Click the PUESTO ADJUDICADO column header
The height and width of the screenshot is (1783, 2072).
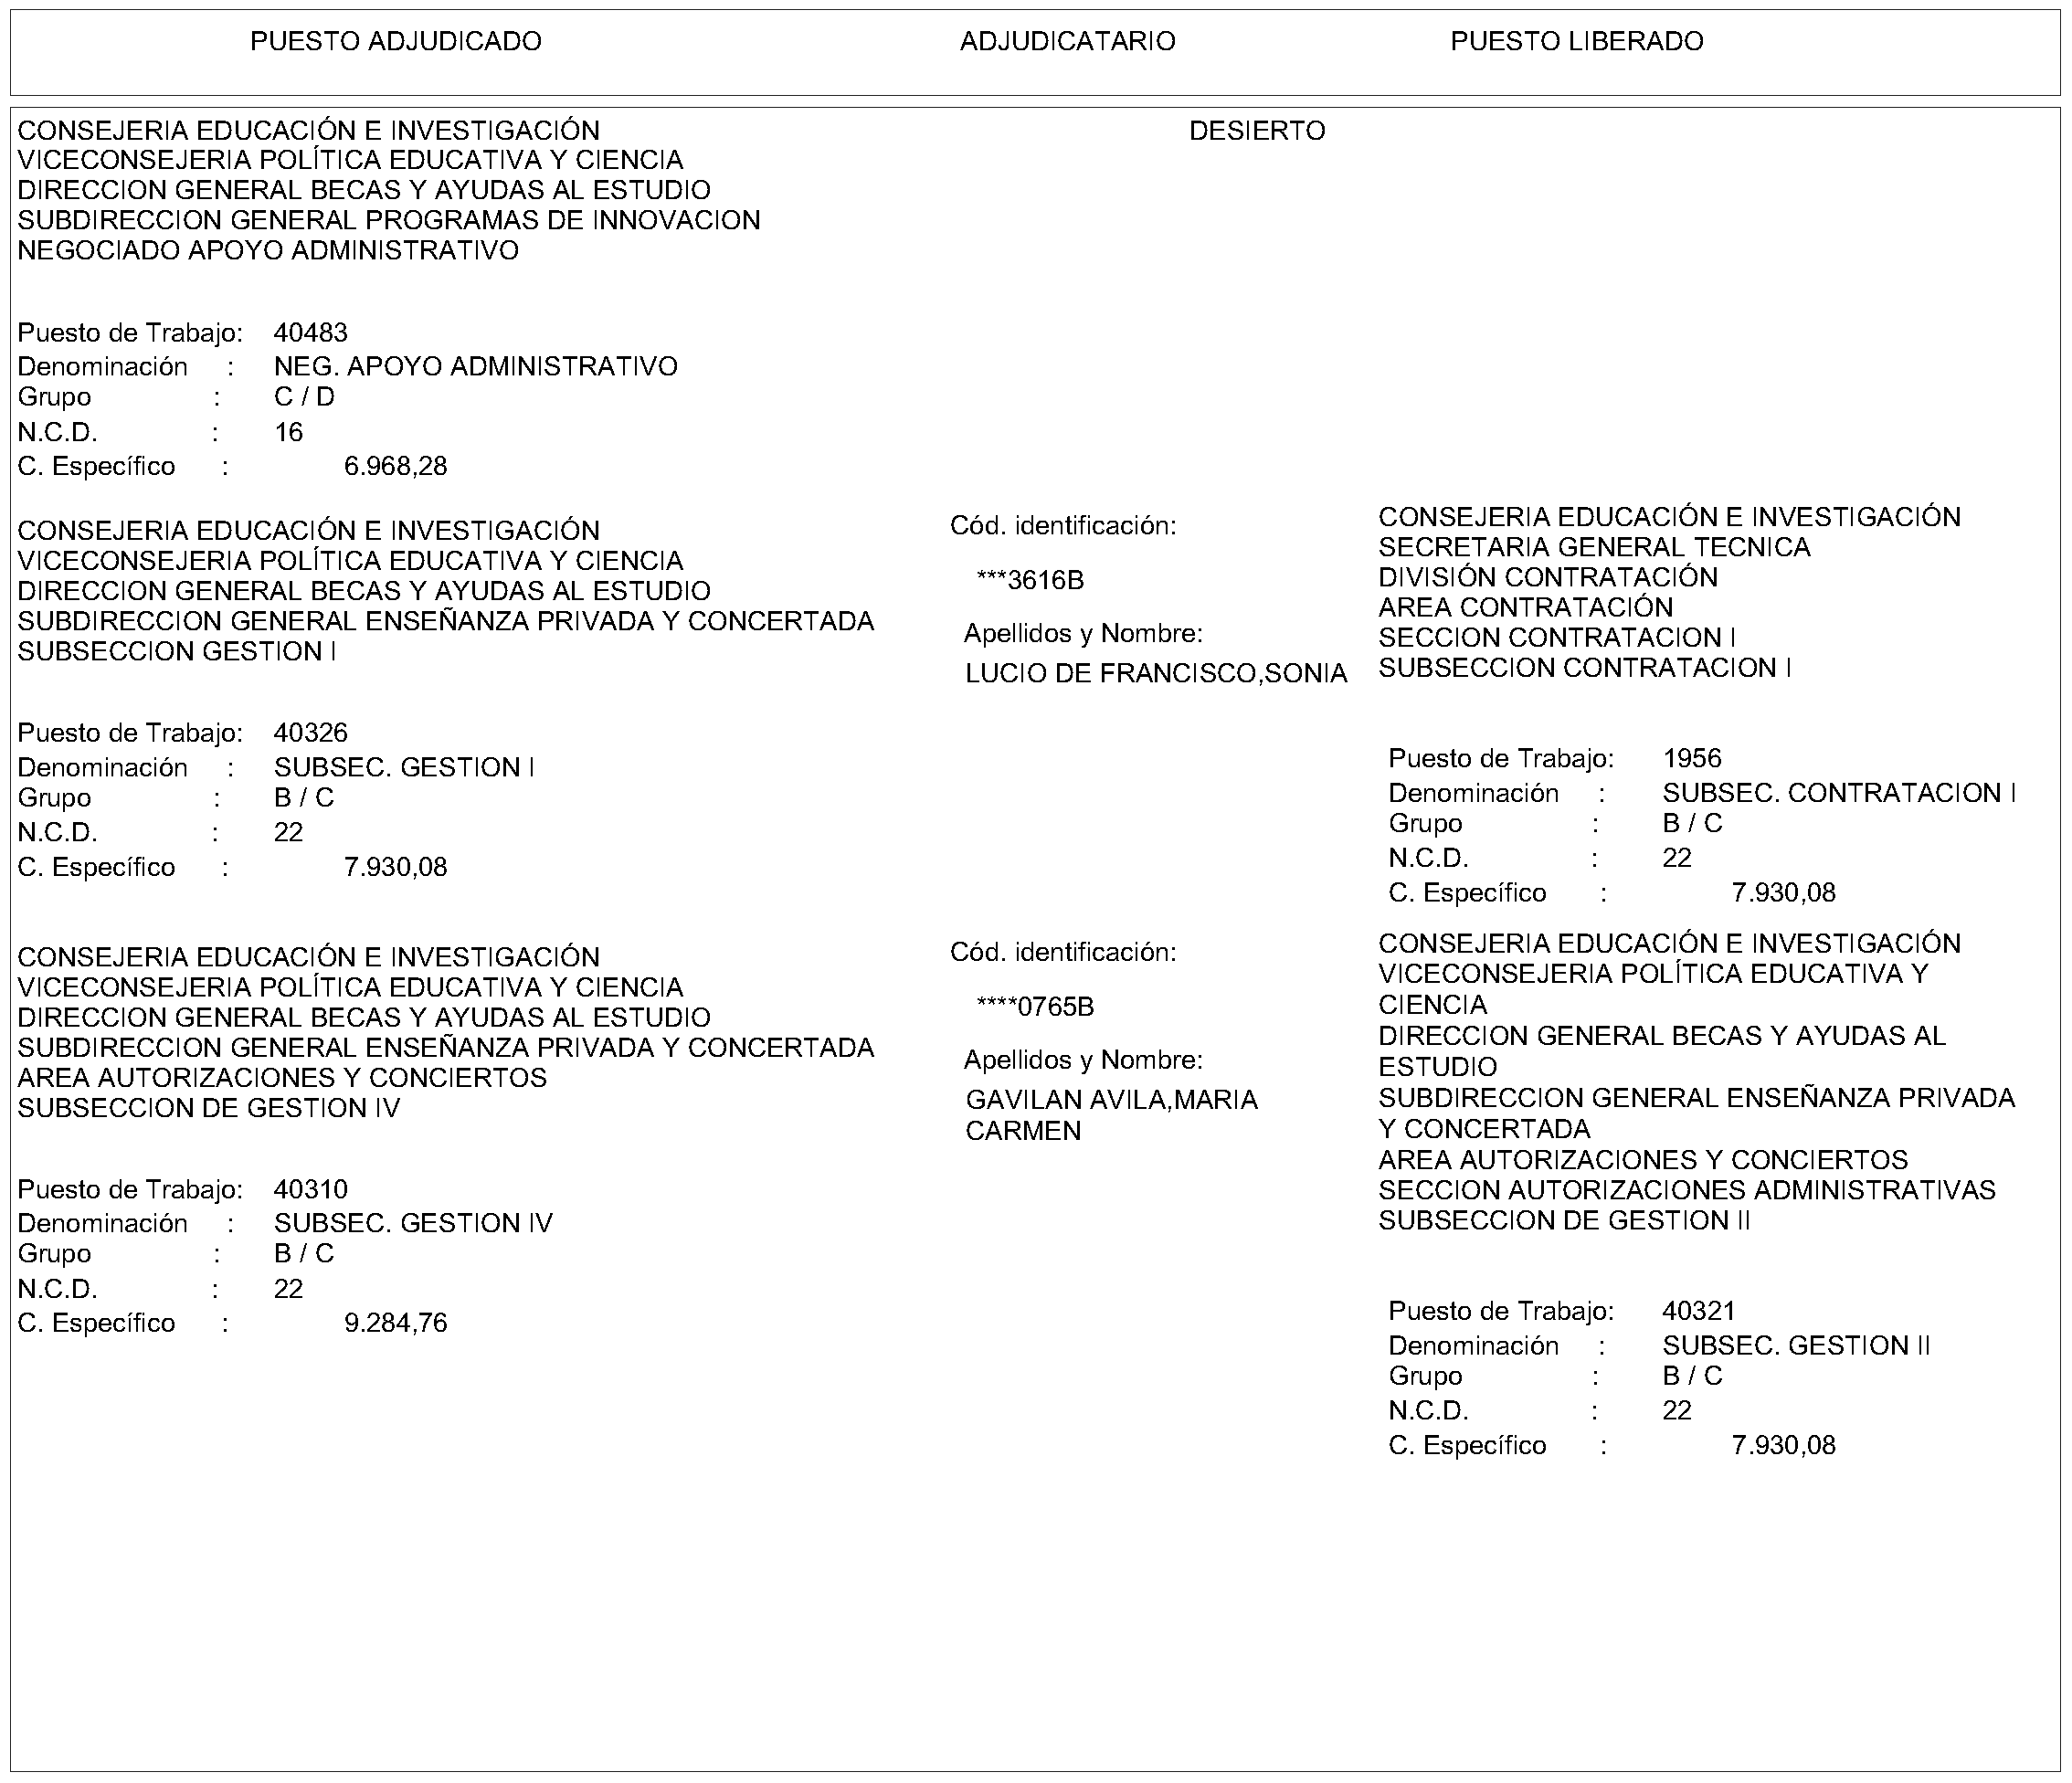(395, 41)
